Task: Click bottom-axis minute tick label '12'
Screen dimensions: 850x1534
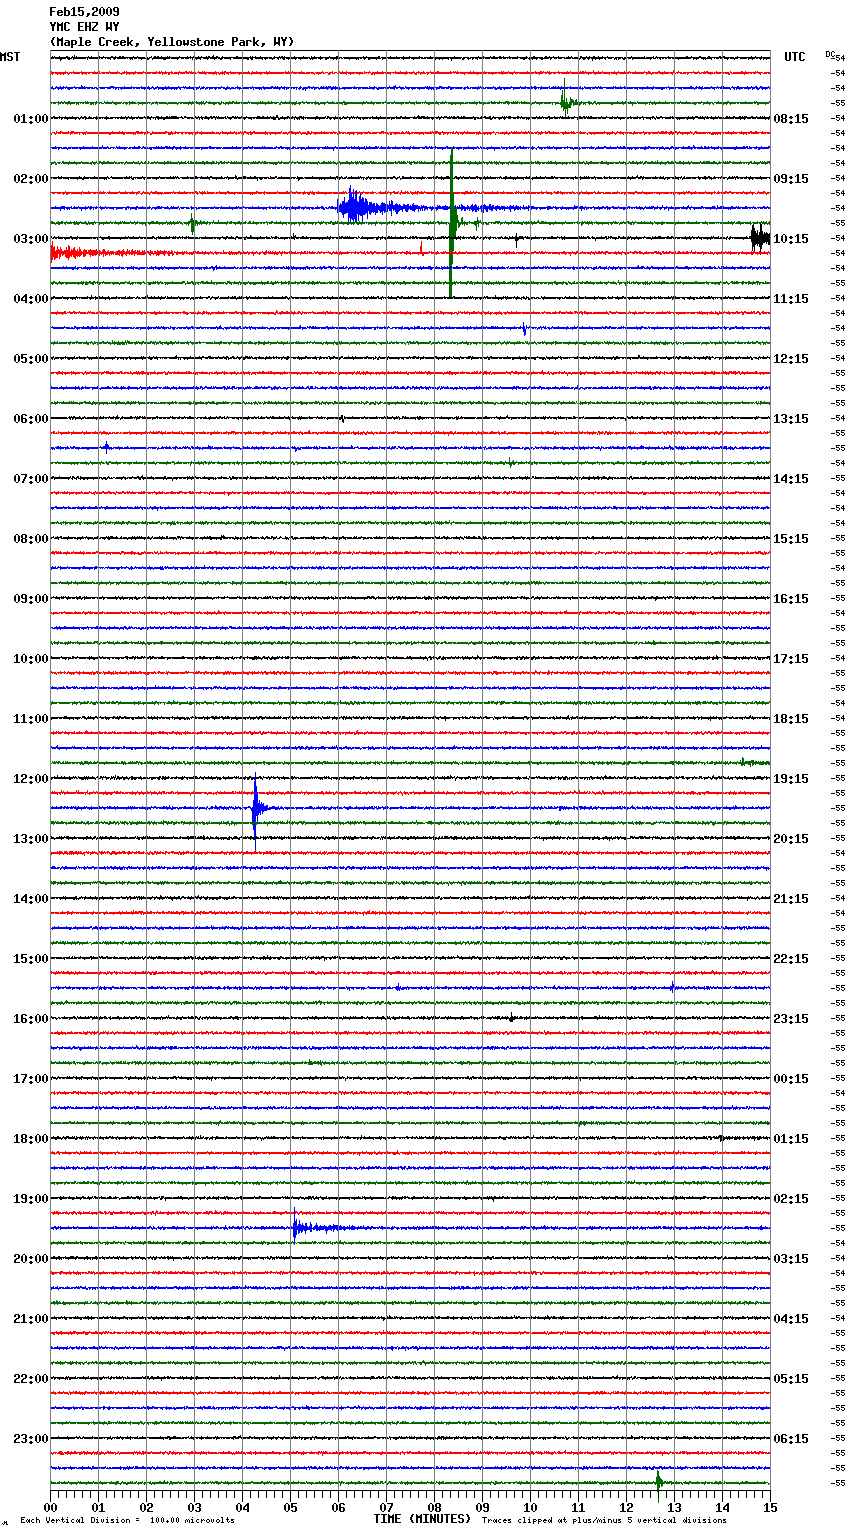Action: tap(626, 1508)
